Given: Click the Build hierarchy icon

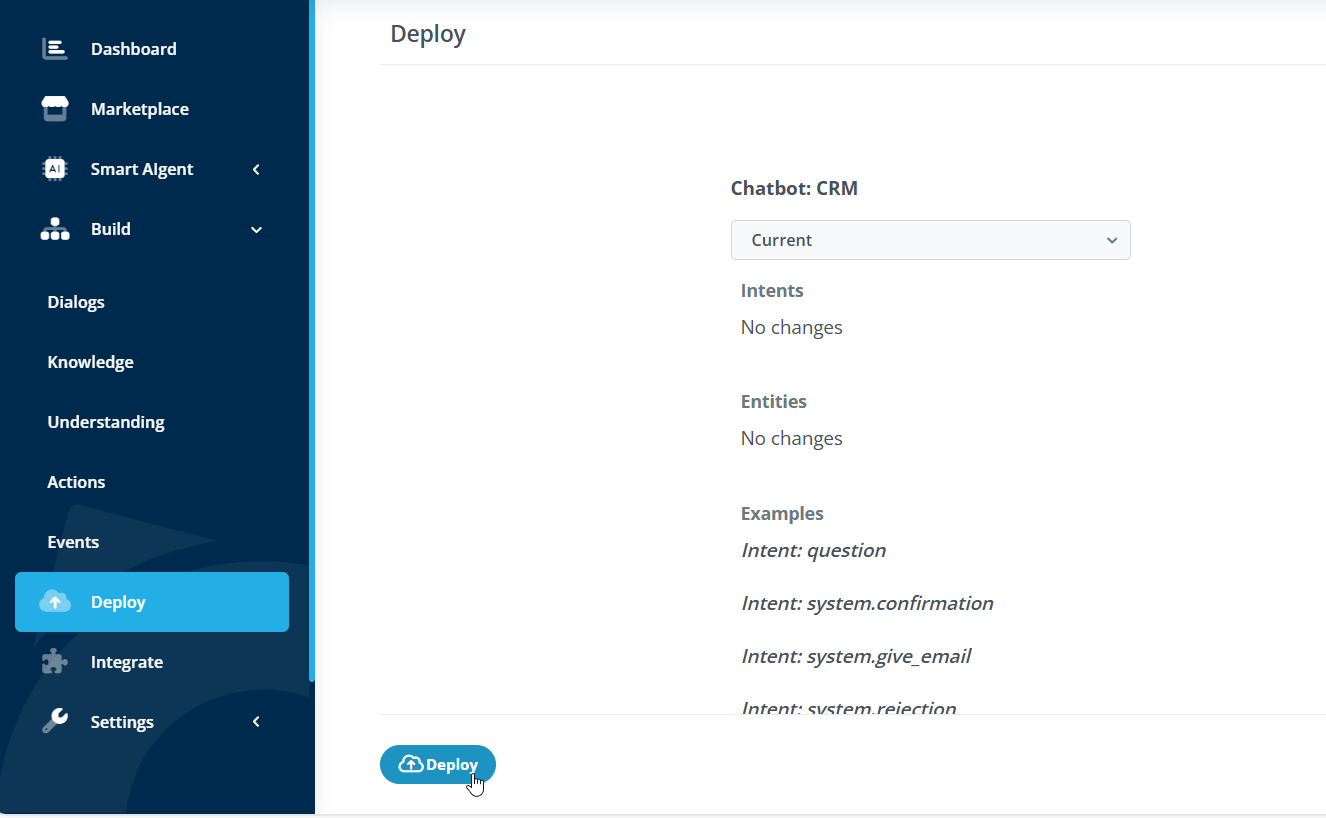Looking at the screenshot, I should (55, 229).
